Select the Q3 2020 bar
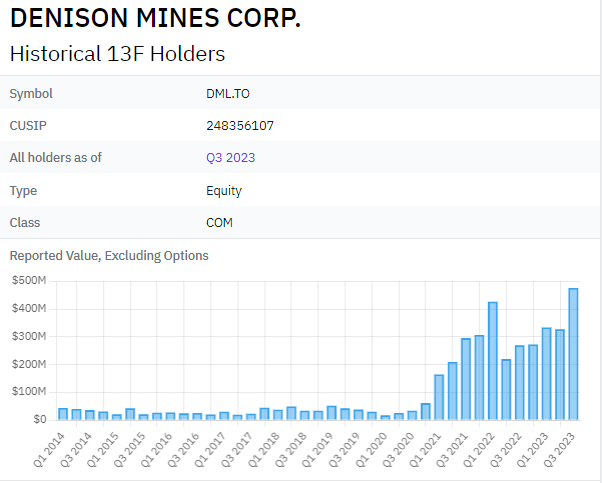 [412, 415]
